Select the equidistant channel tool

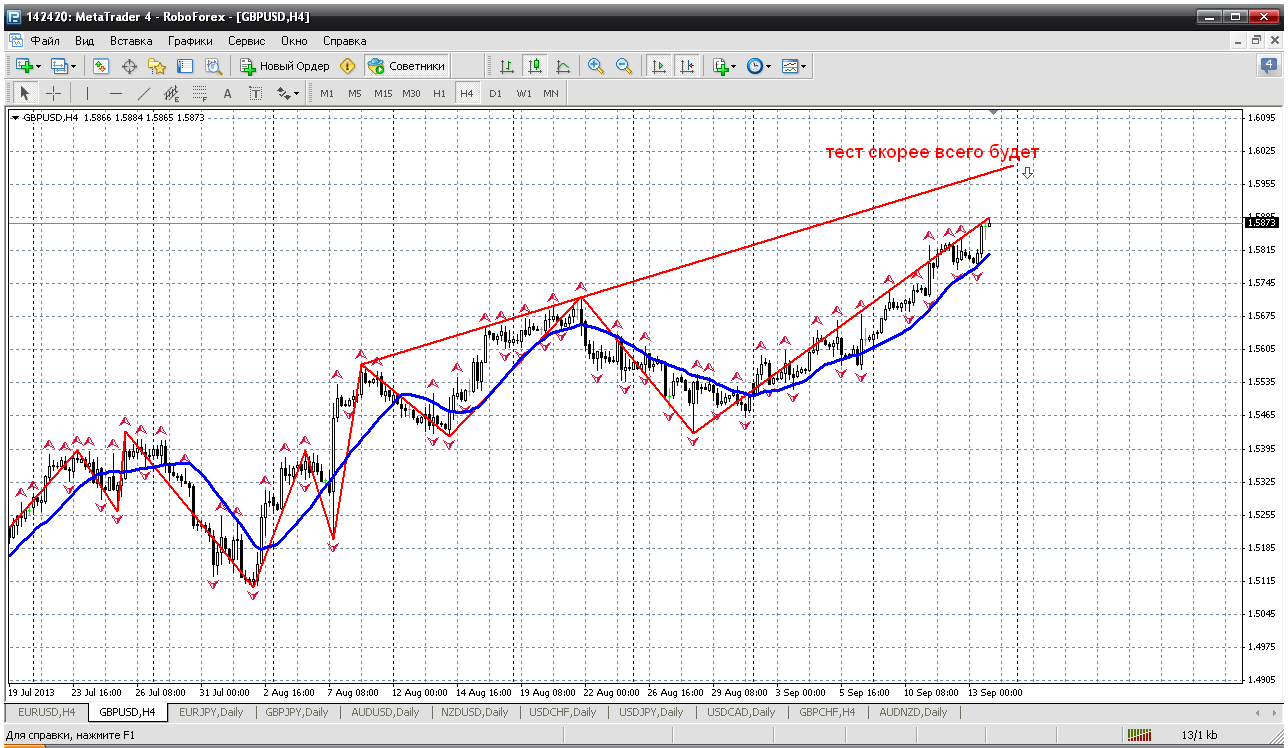tap(171, 93)
